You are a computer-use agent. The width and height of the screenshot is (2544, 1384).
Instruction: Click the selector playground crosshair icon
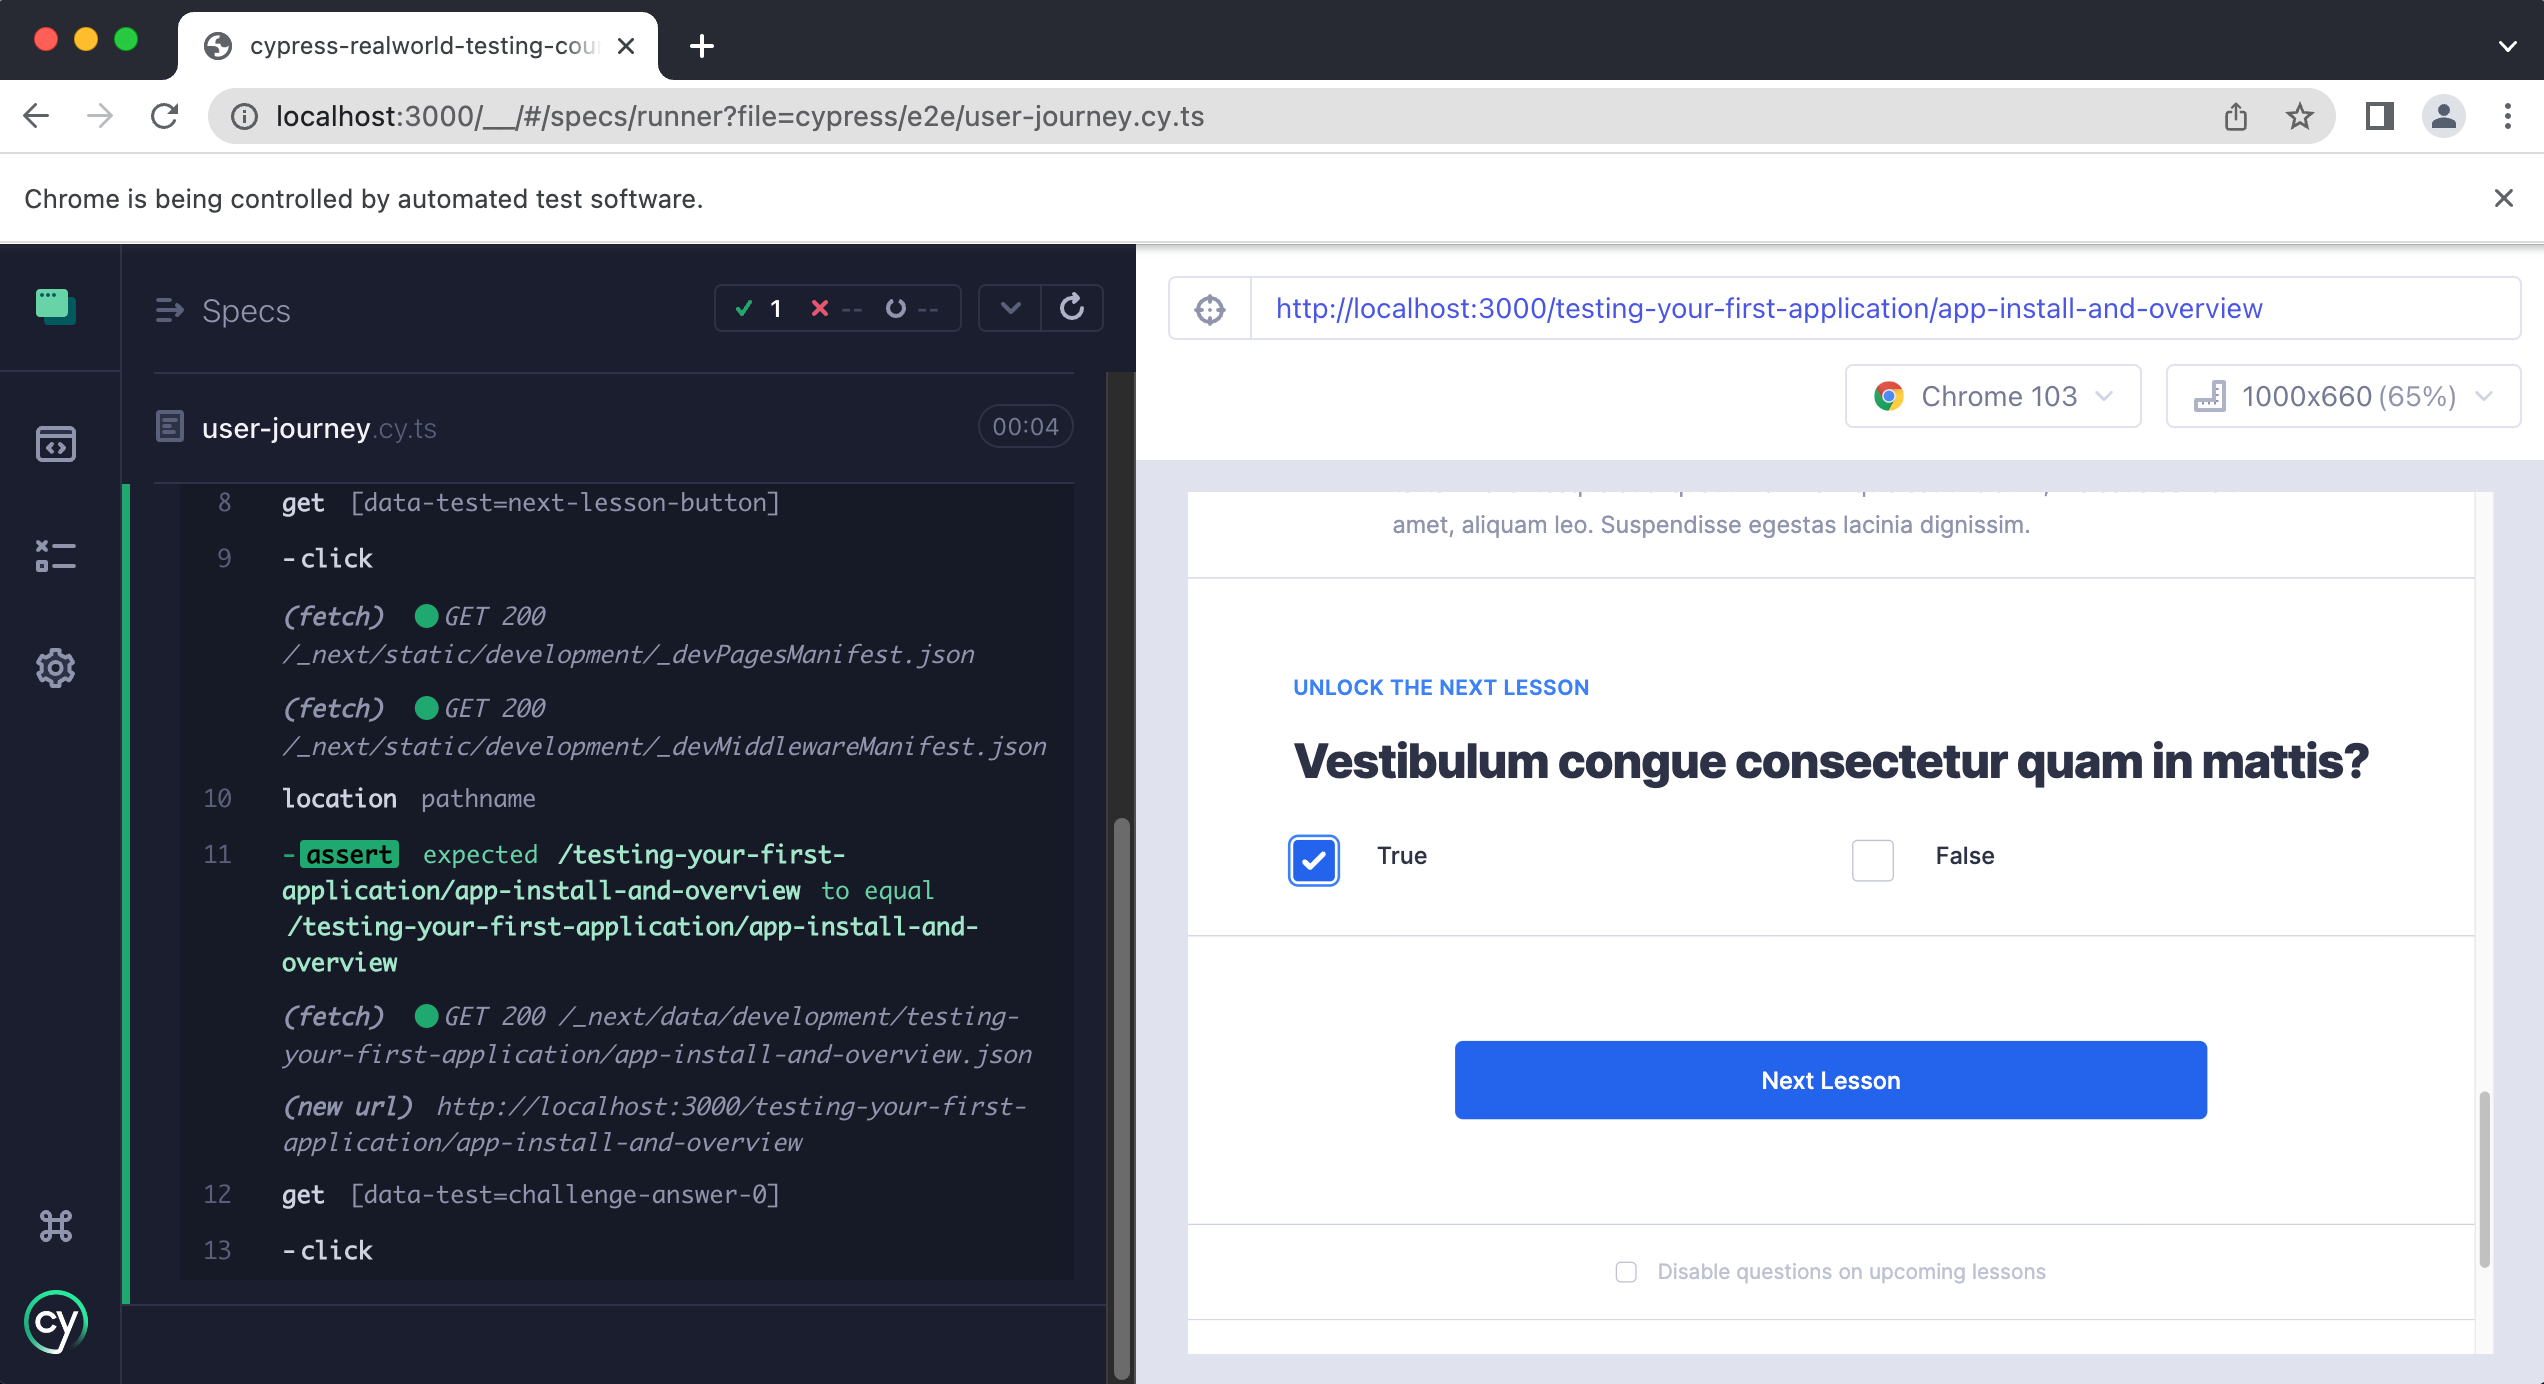pos(1210,309)
